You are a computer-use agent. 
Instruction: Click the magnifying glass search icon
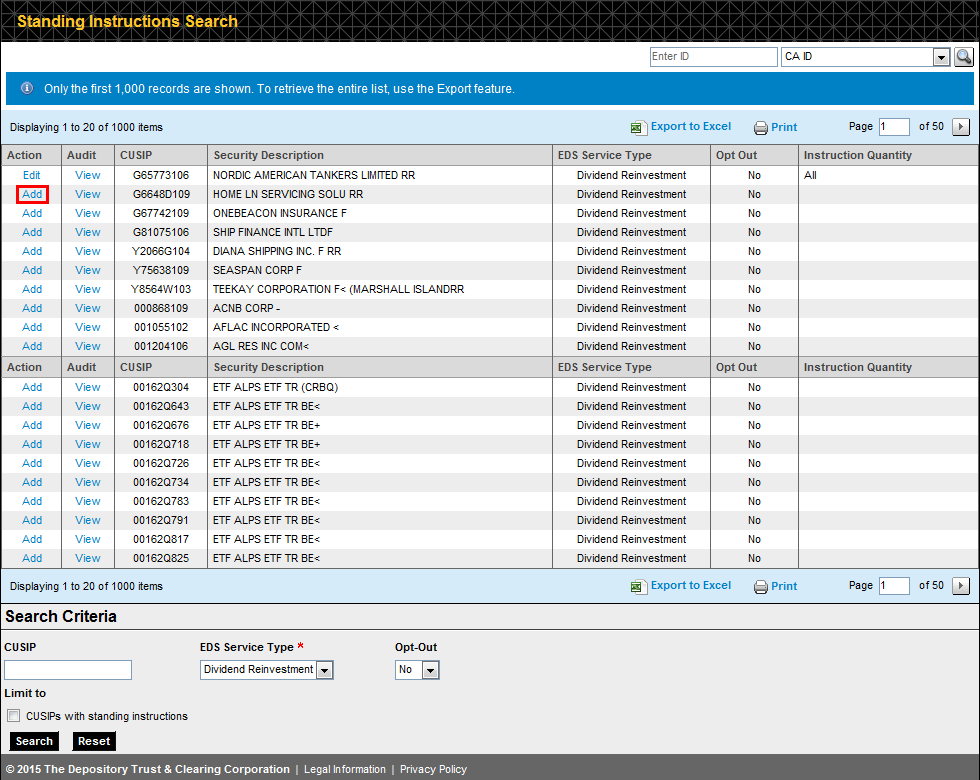[x=963, y=57]
